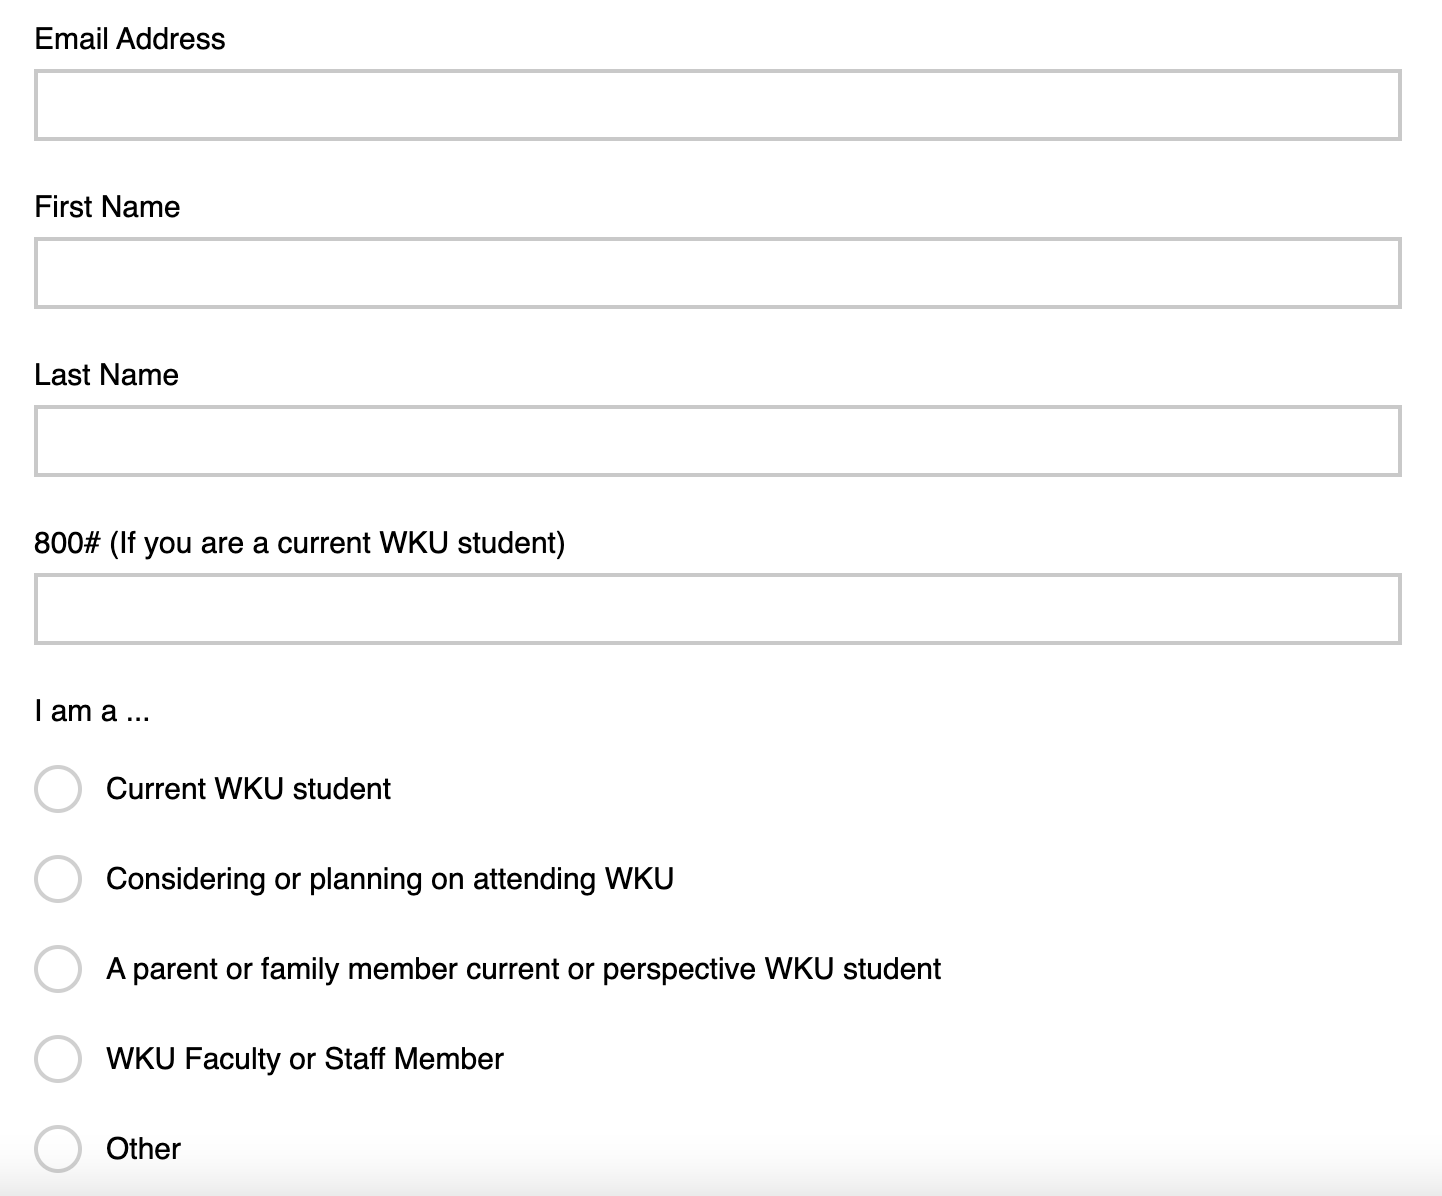The height and width of the screenshot is (1196, 1442).
Task: Choose the 'Other' radio button
Action: pos(58,1149)
